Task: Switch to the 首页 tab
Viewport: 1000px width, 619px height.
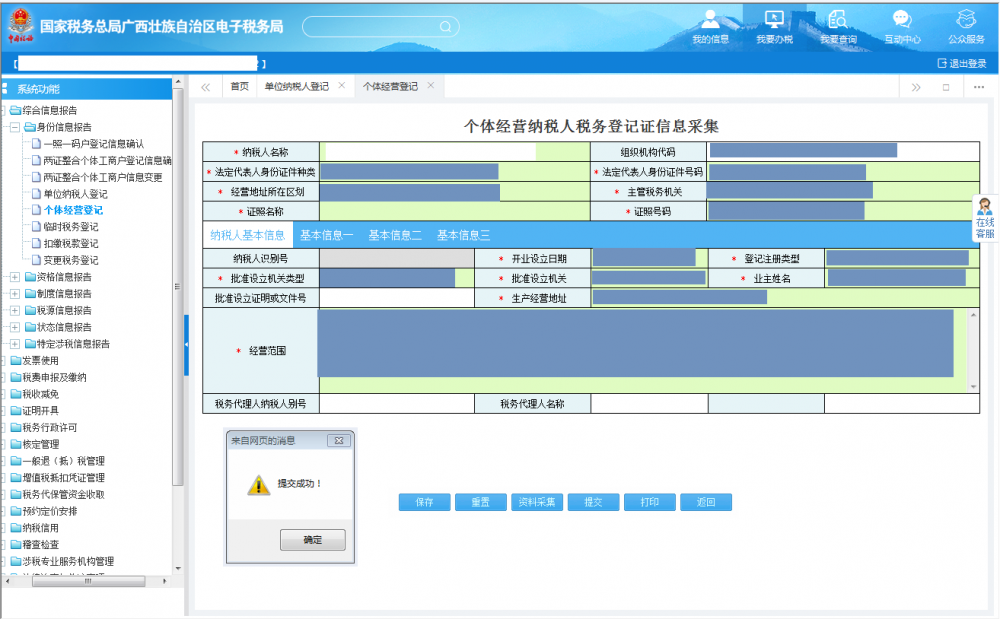Action: [239, 87]
